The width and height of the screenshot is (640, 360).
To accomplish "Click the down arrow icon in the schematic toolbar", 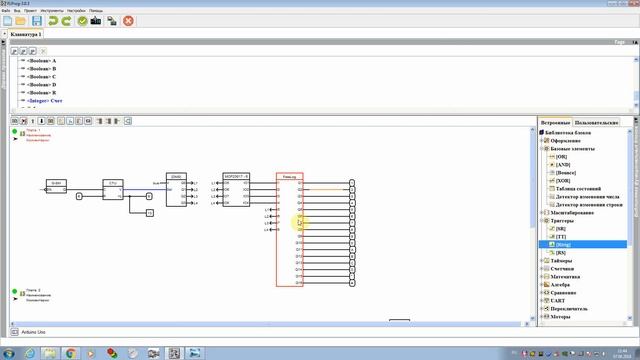I will [41, 121].
